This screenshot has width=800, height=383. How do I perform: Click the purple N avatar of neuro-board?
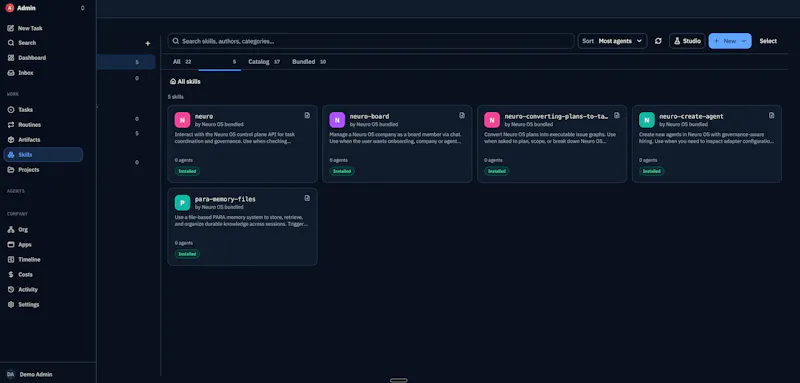[x=337, y=120]
